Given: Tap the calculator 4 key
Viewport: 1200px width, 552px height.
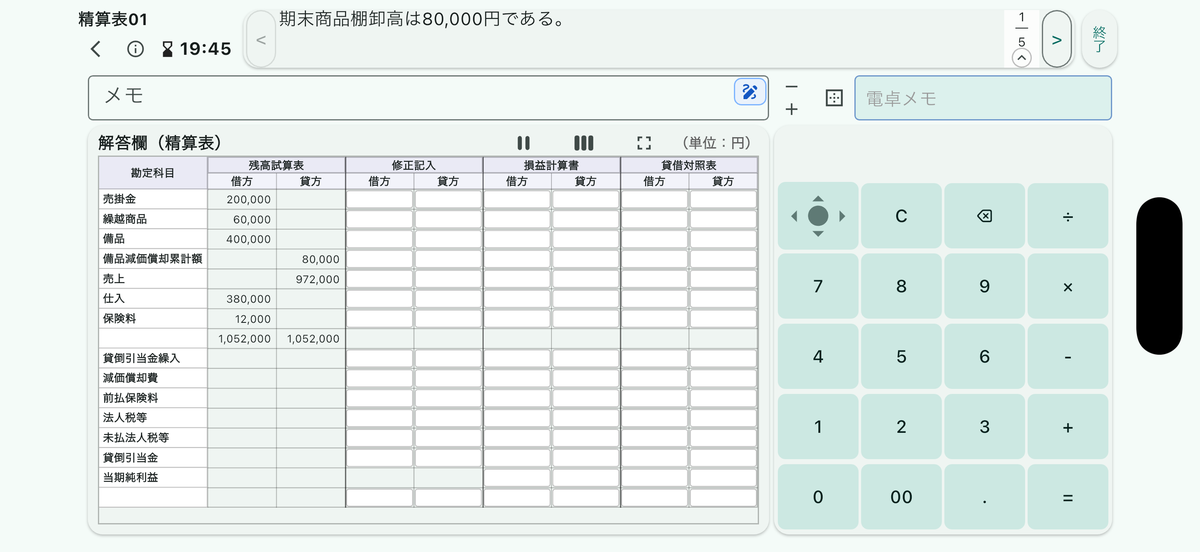Looking at the screenshot, I should point(818,356).
